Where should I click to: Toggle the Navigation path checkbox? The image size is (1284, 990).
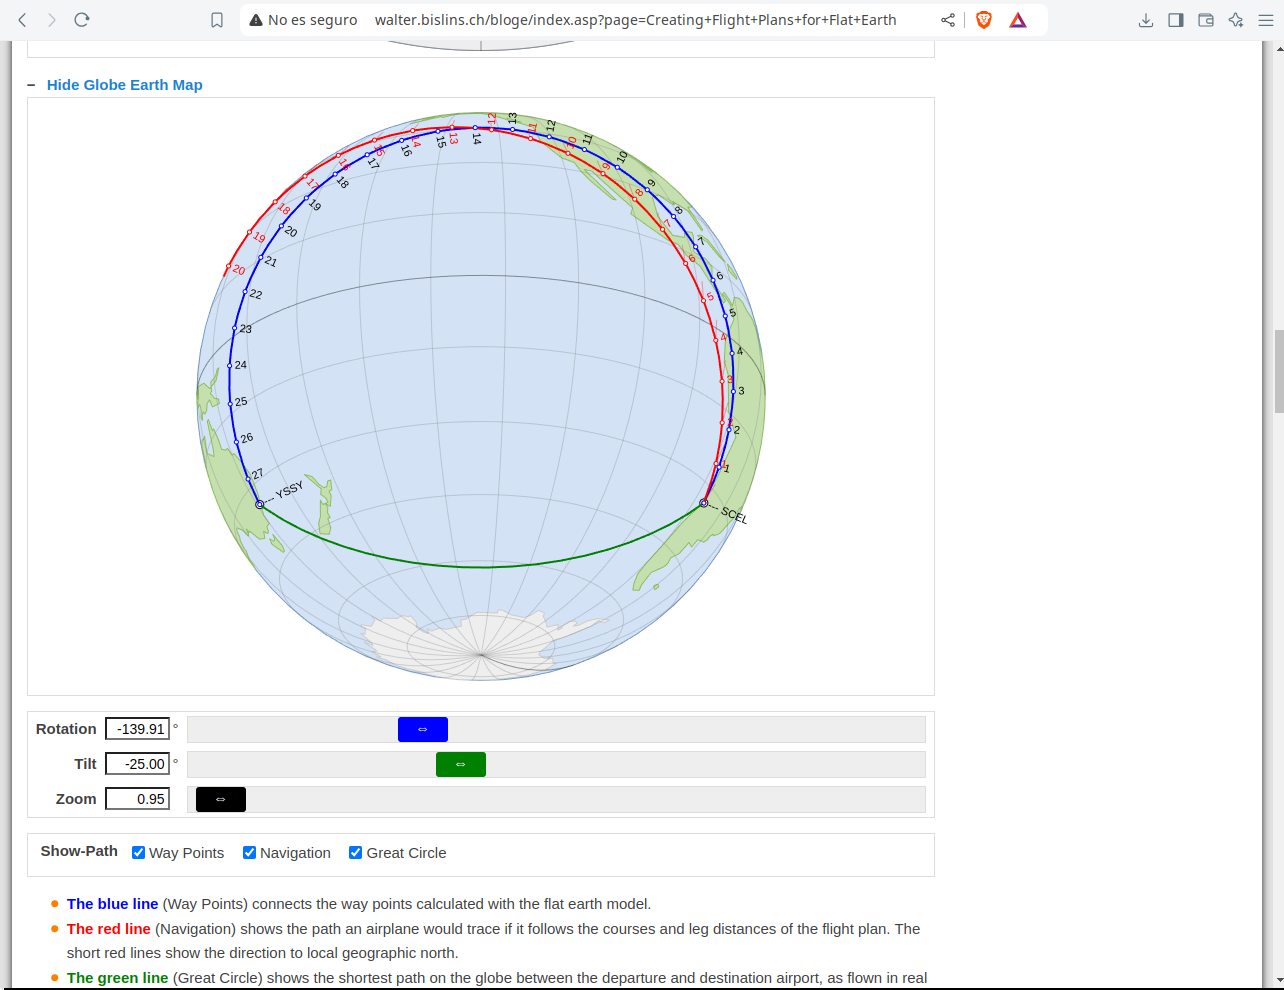(250, 853)
